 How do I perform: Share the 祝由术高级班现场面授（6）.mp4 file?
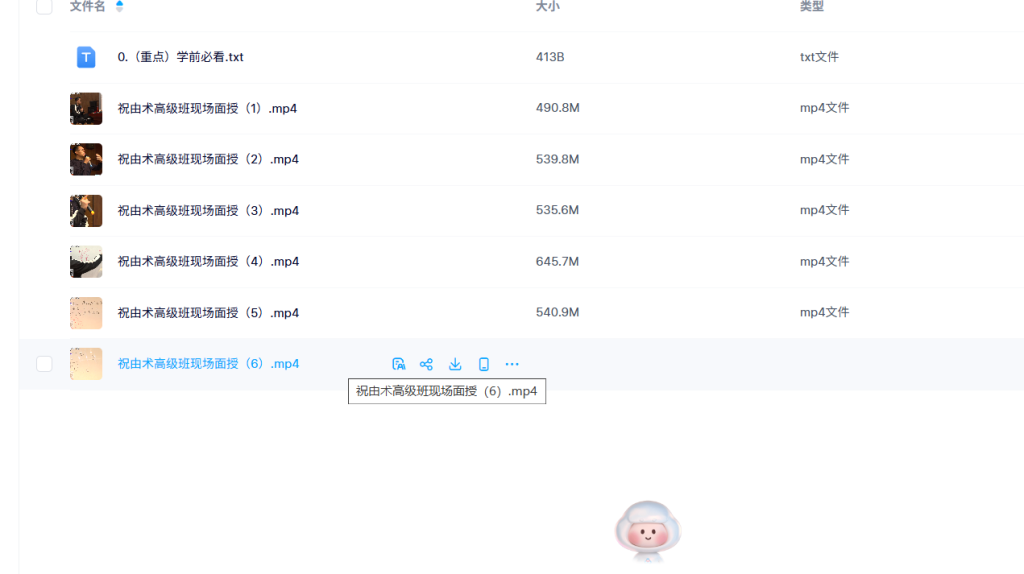point(426,364)
